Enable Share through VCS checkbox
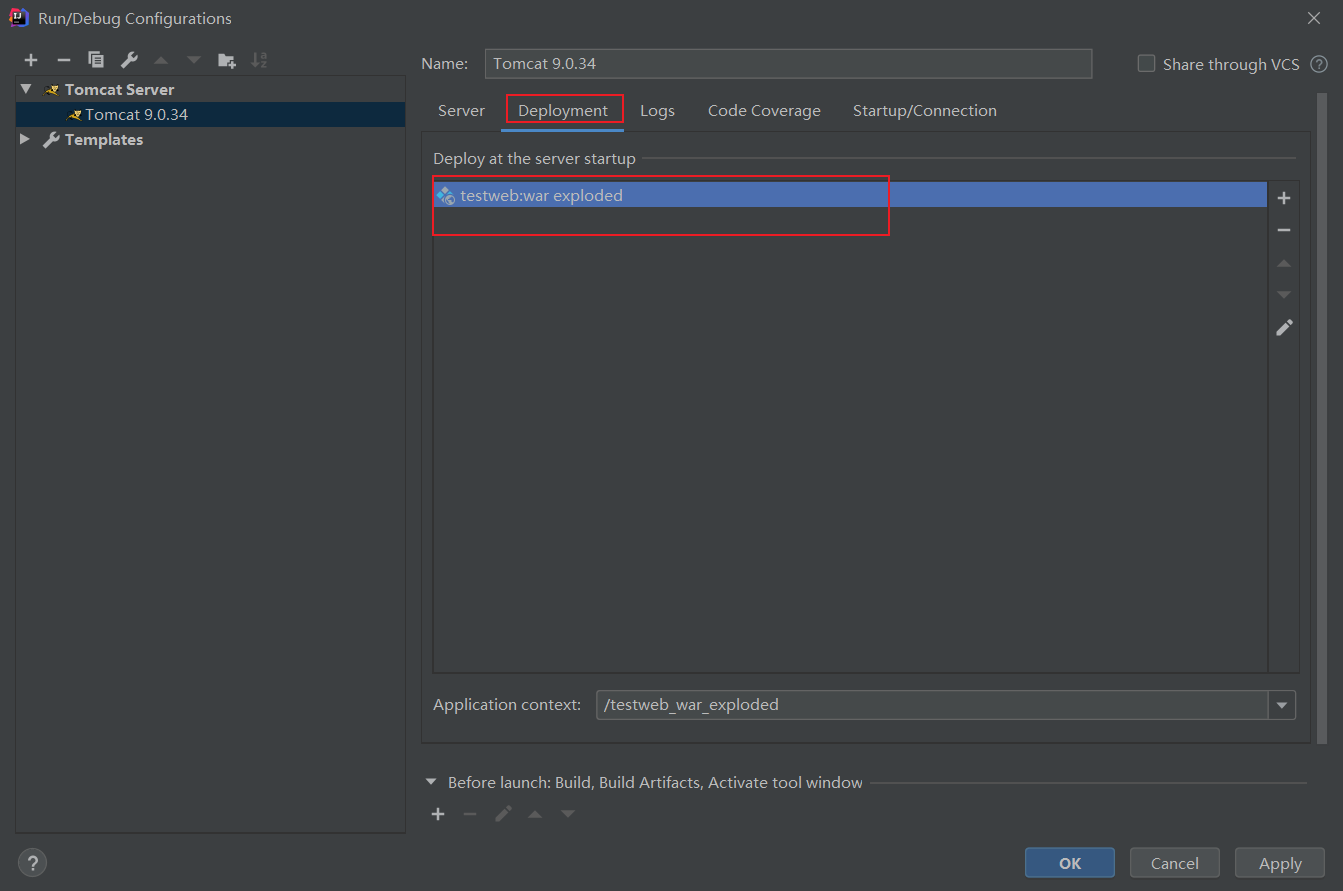The height and width of the screenshot is (891, 1343). click(1146, 64)
